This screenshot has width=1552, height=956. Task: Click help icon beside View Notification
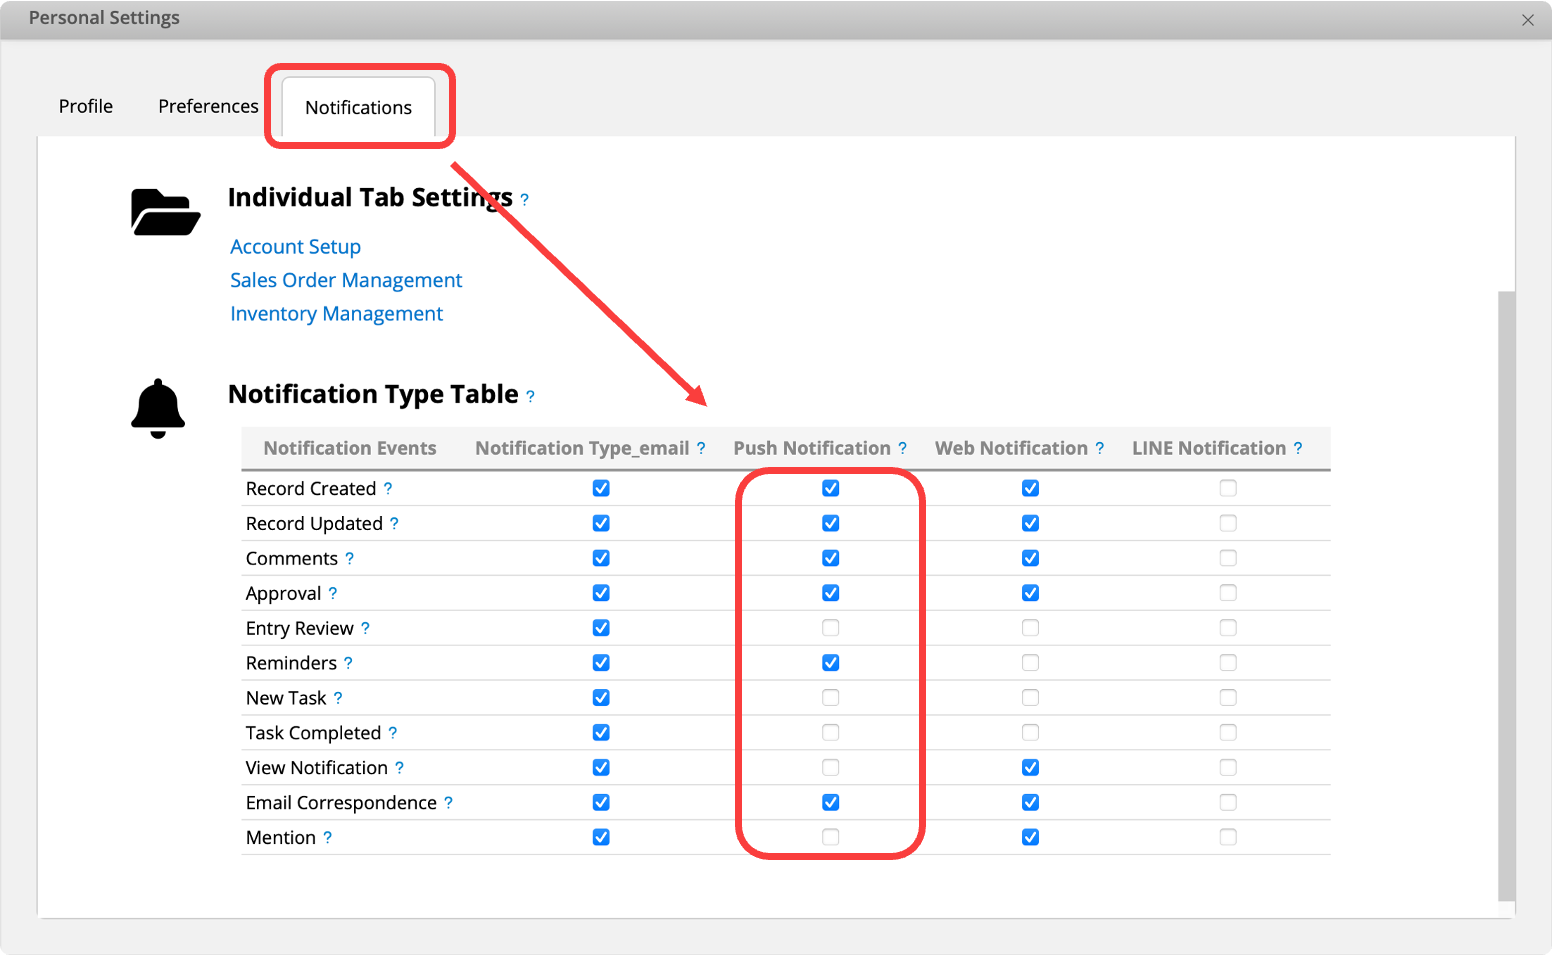pos(399,768)
